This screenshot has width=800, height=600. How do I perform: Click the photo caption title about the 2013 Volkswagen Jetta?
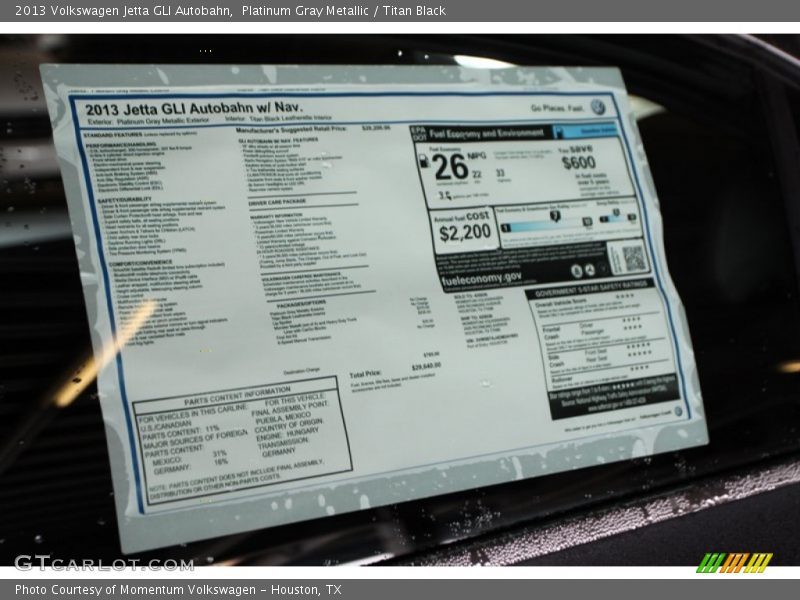point(230,11)
